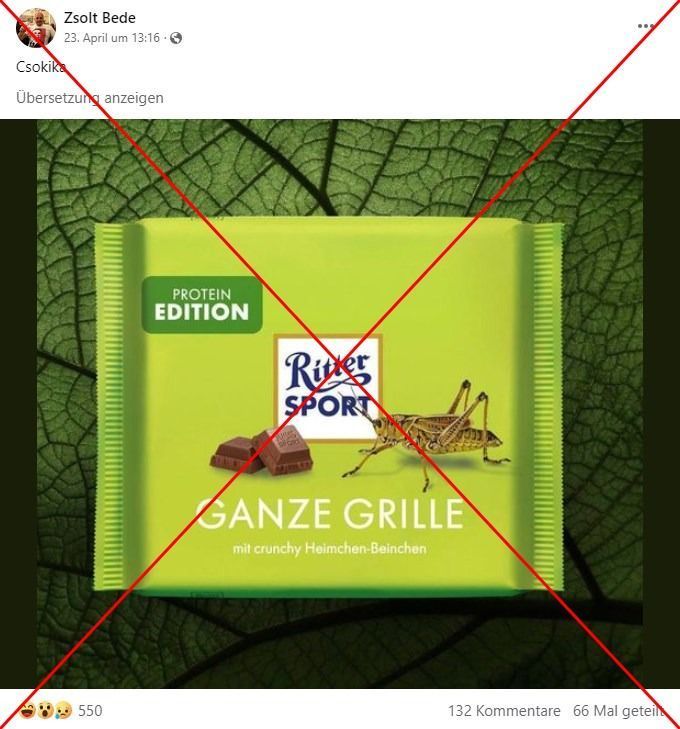The image size is (680, 729).
Task: Click the laughing reaction emoji
Action: [x=28, y=710]
